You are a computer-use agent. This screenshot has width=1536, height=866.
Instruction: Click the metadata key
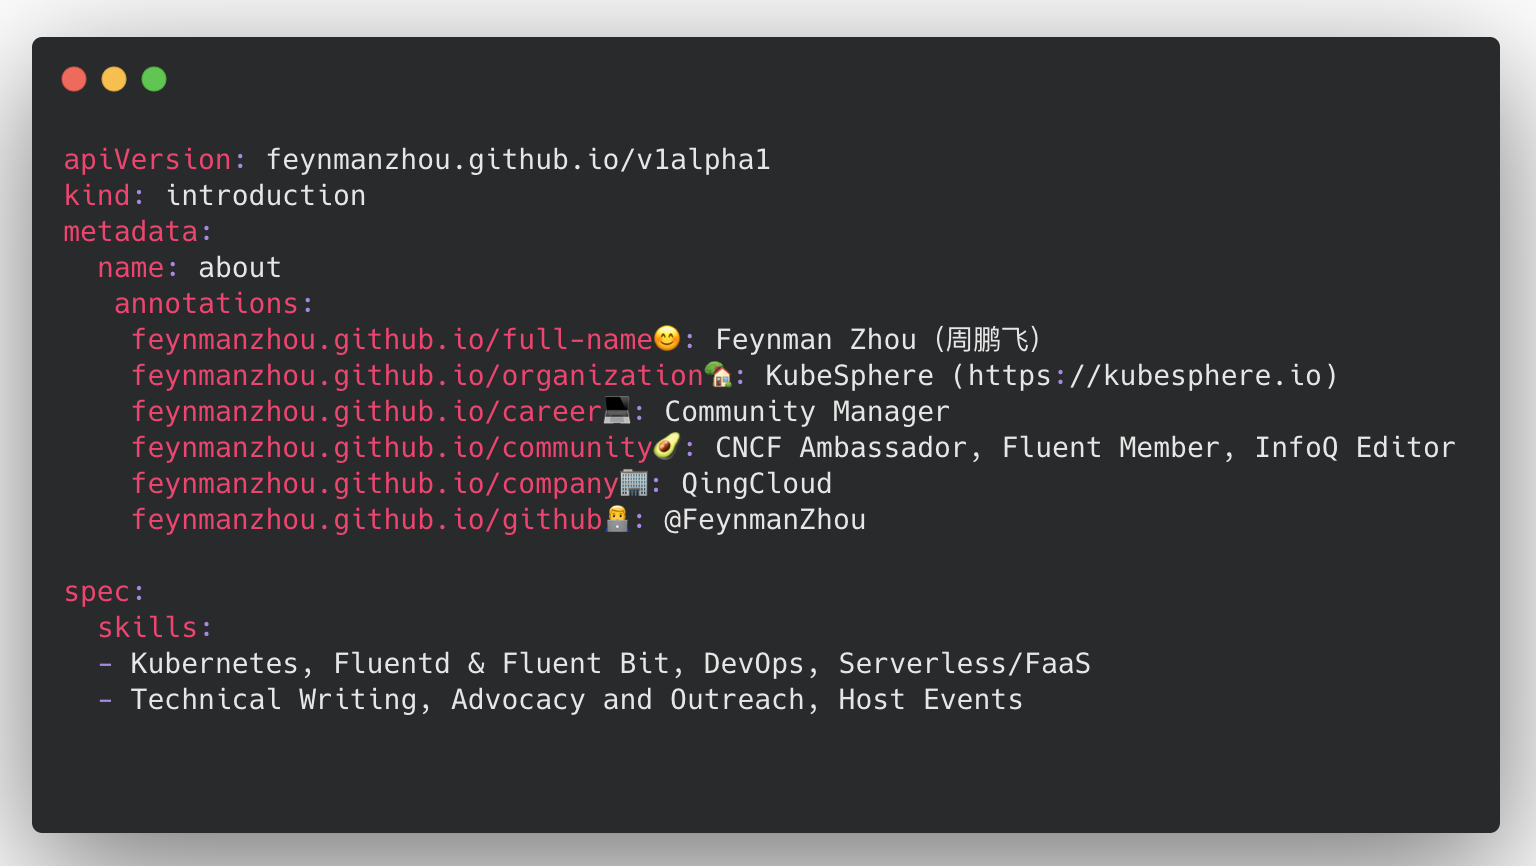pos(131,232)
